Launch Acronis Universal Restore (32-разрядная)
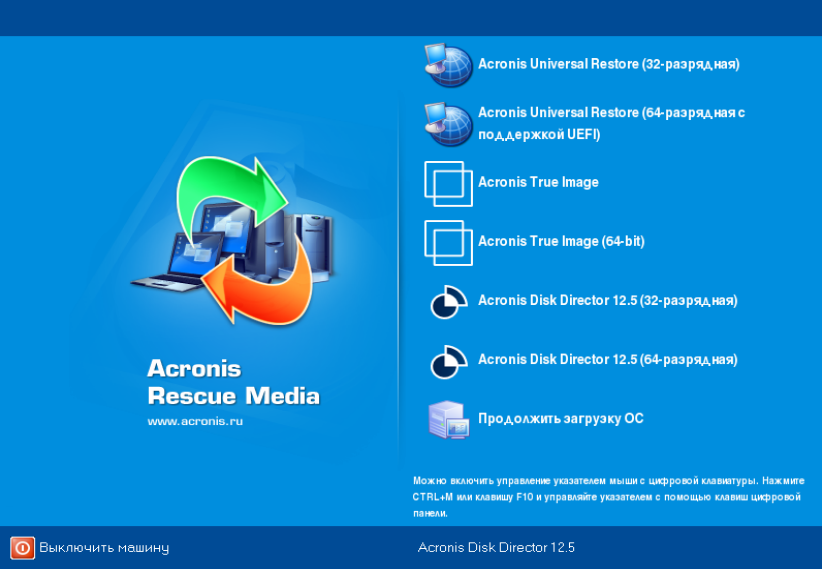The image size is (822, 569). (608, 65)
